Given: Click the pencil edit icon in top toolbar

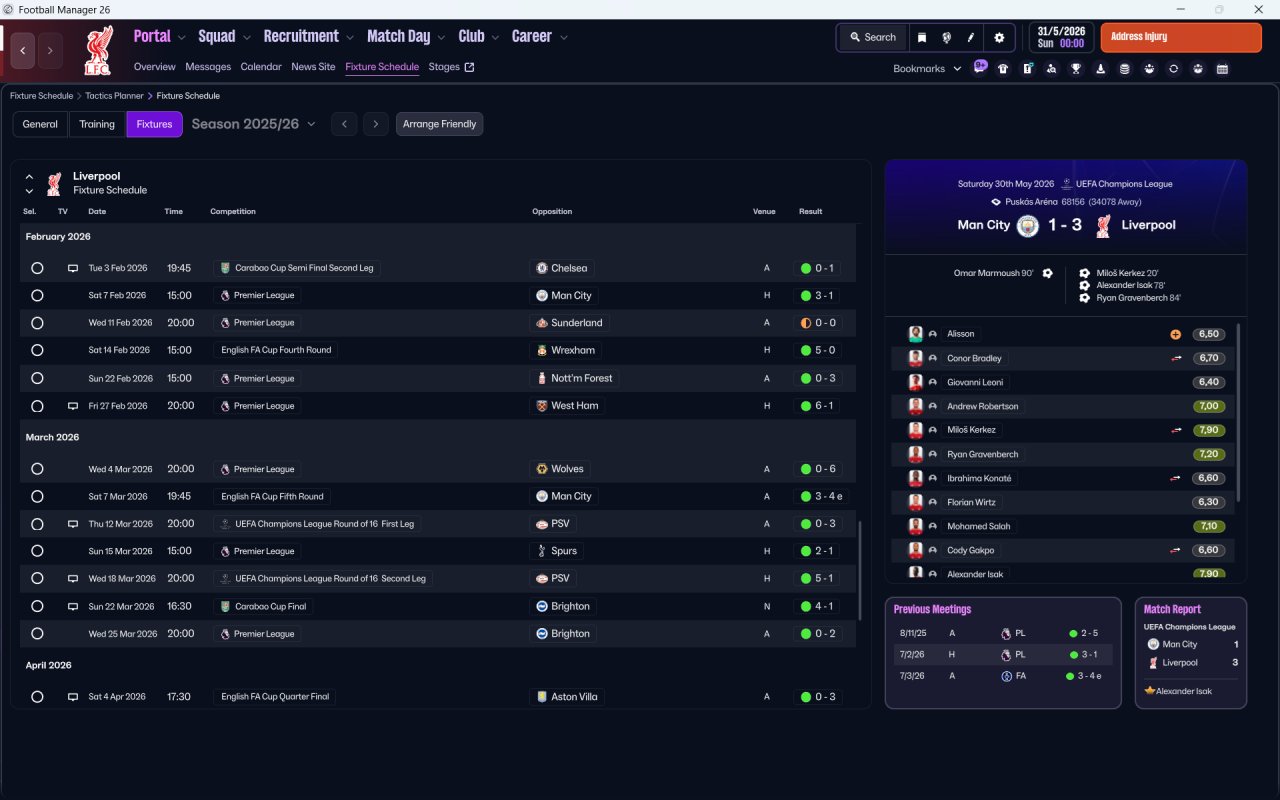Looking at the screenshot, I should tap(971, 37).
